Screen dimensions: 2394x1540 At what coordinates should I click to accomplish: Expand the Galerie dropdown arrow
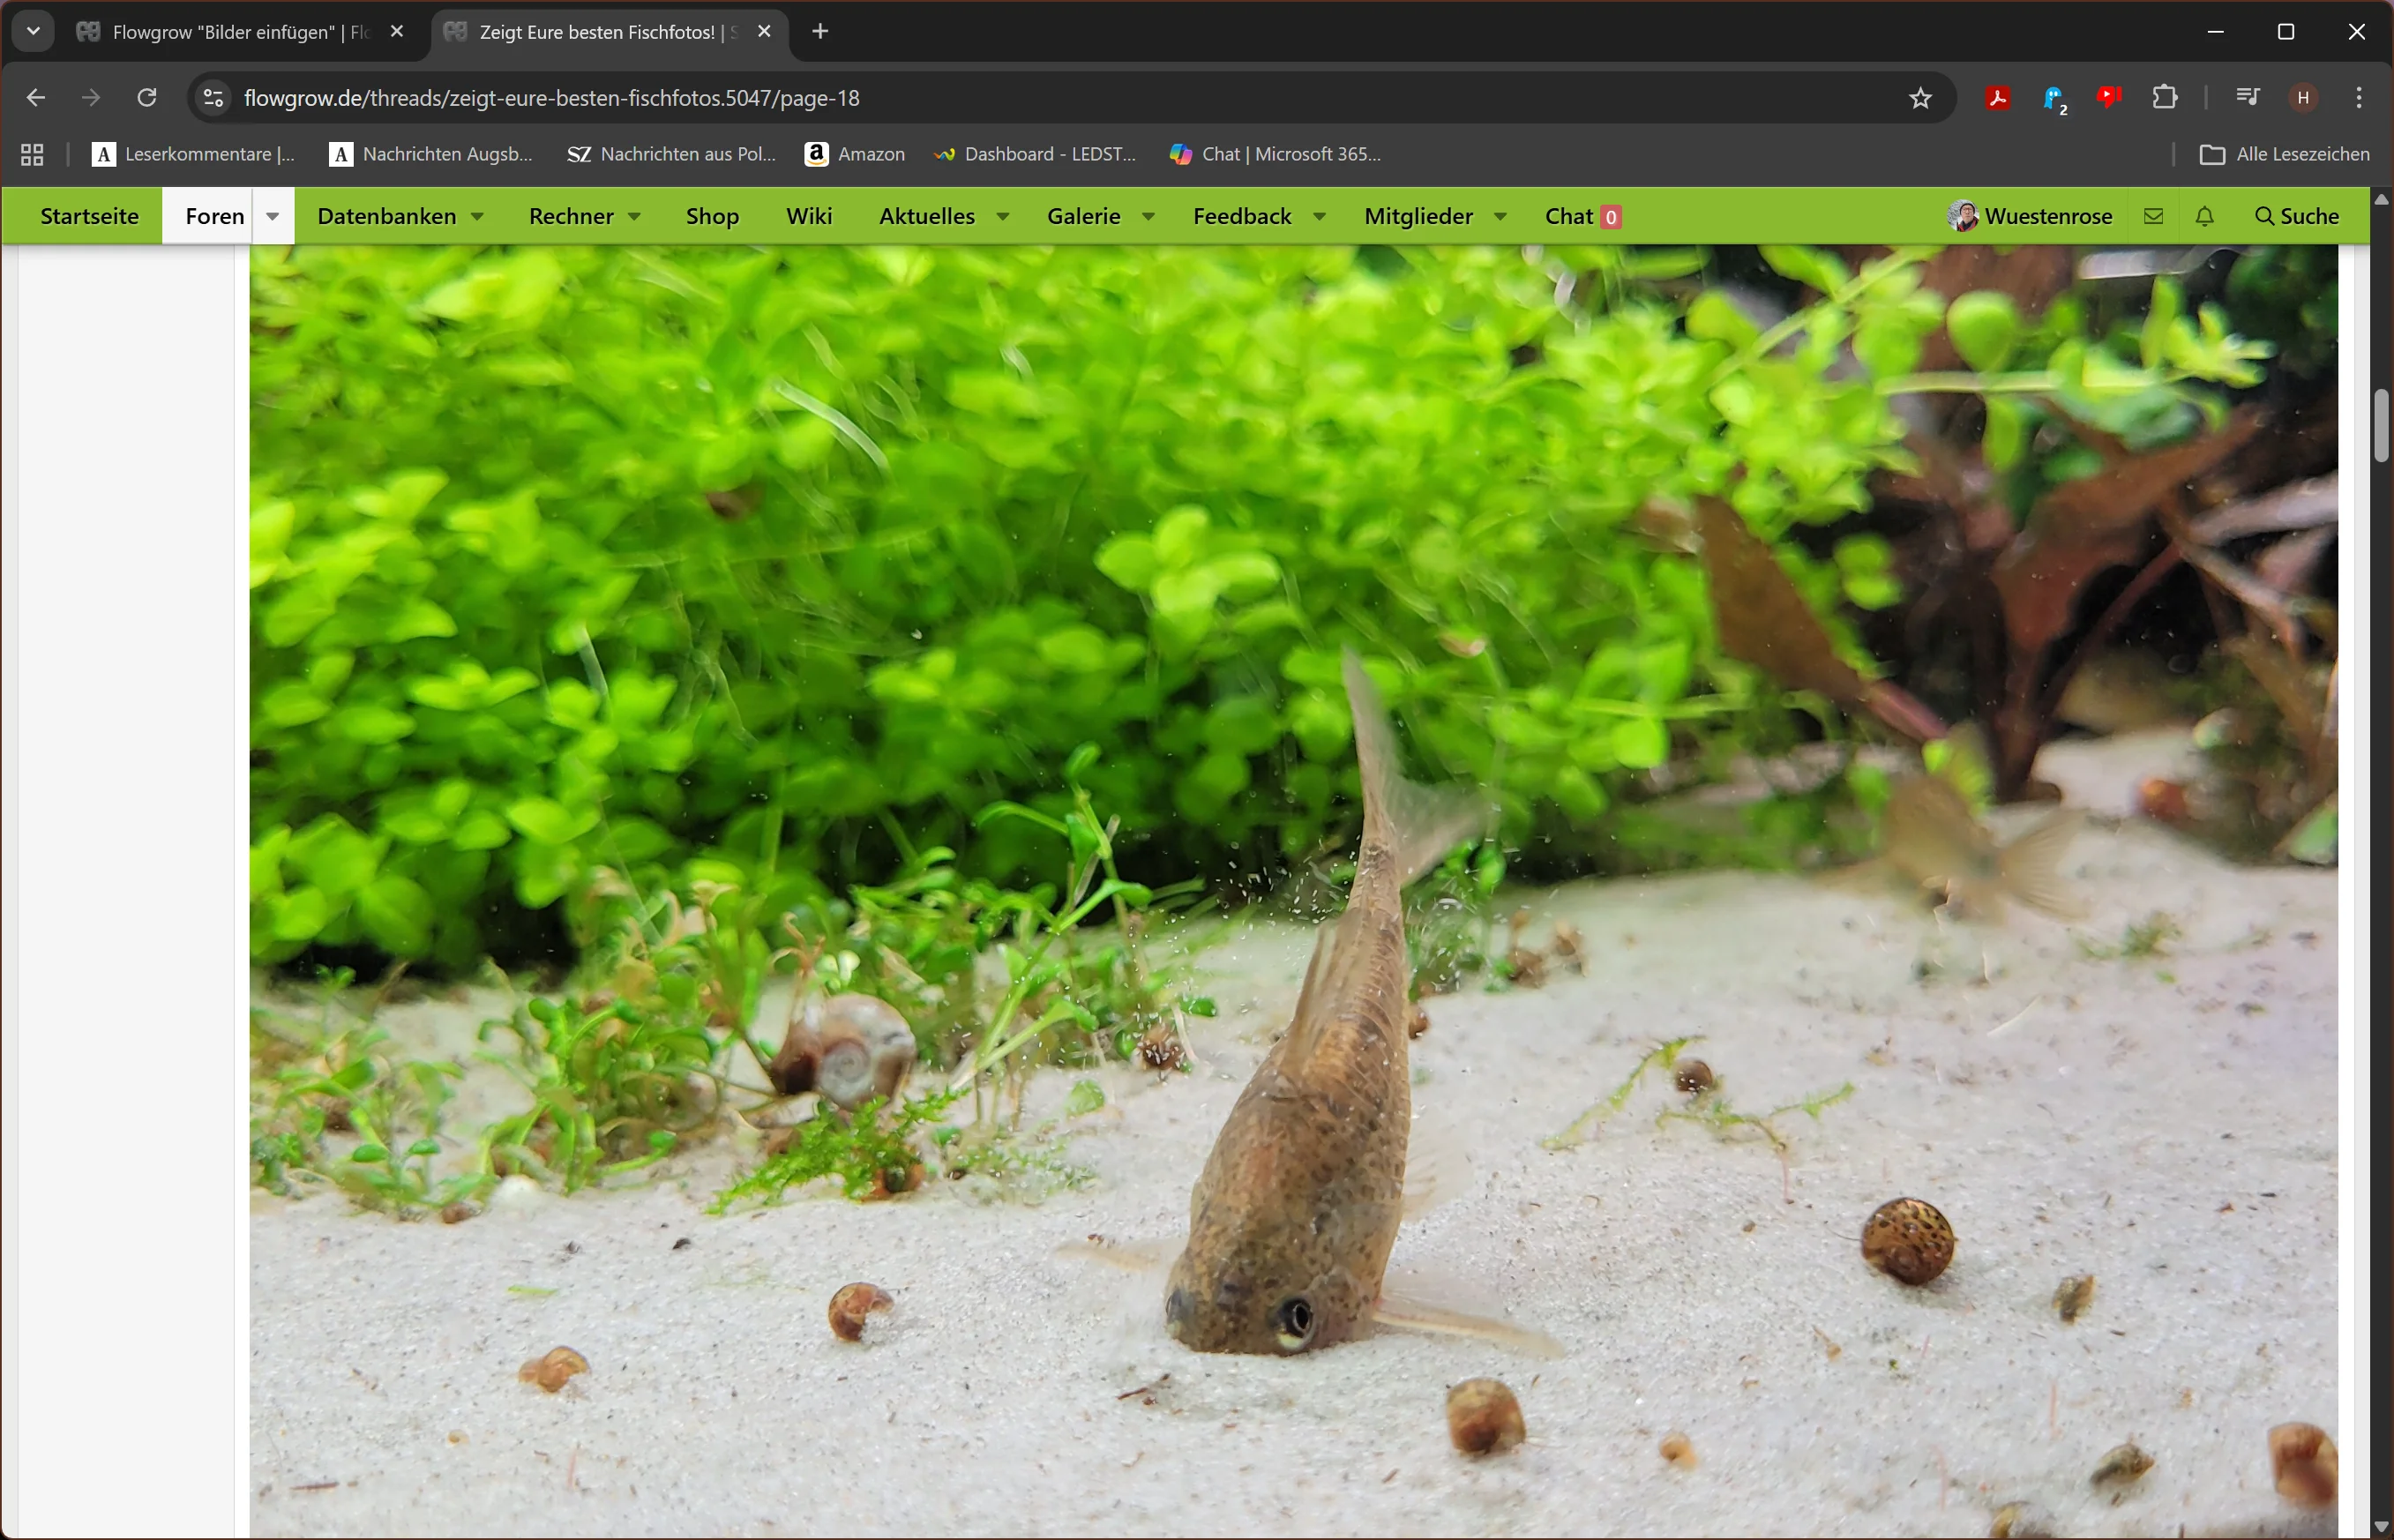click(x=1149, y=216)
